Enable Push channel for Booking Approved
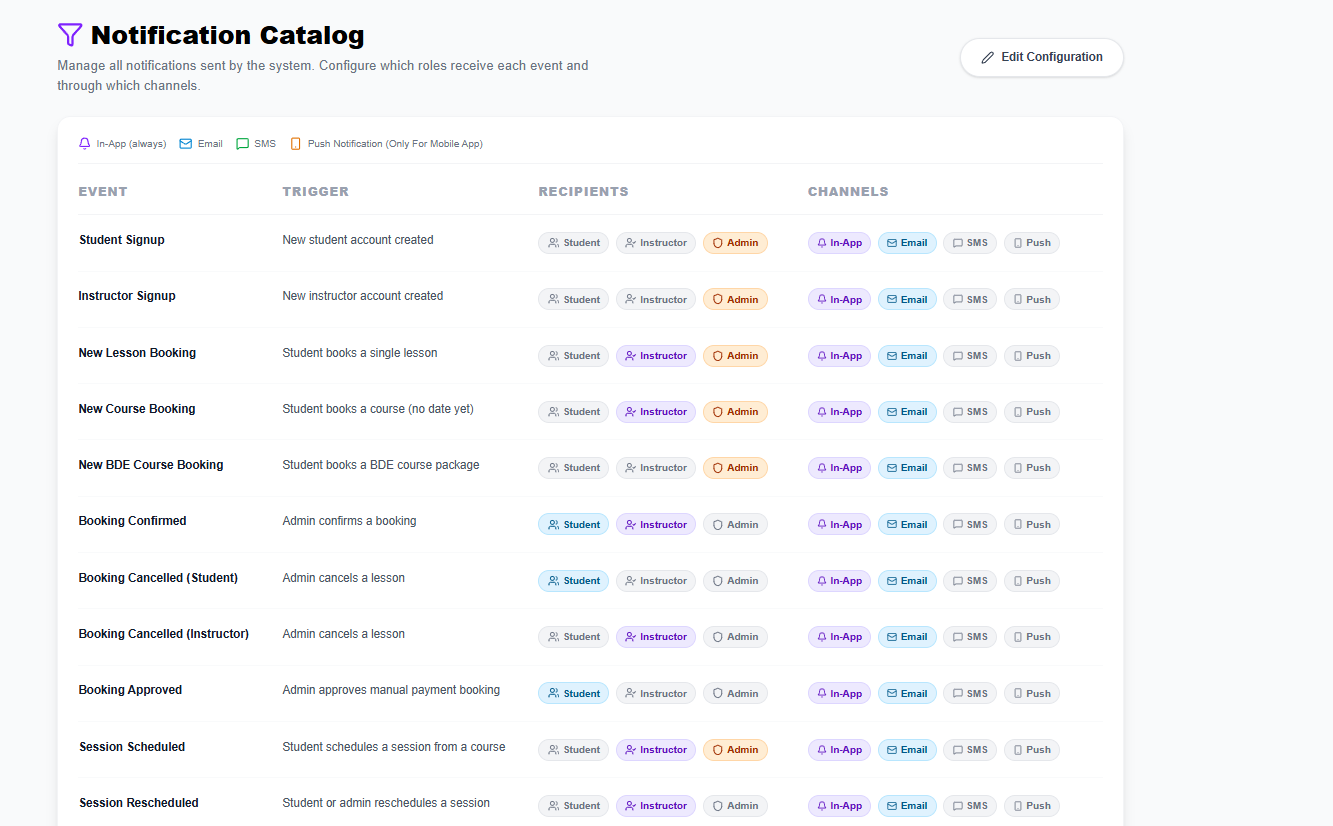Screen dimensions: 1333x826 (x=1031, y=694)
